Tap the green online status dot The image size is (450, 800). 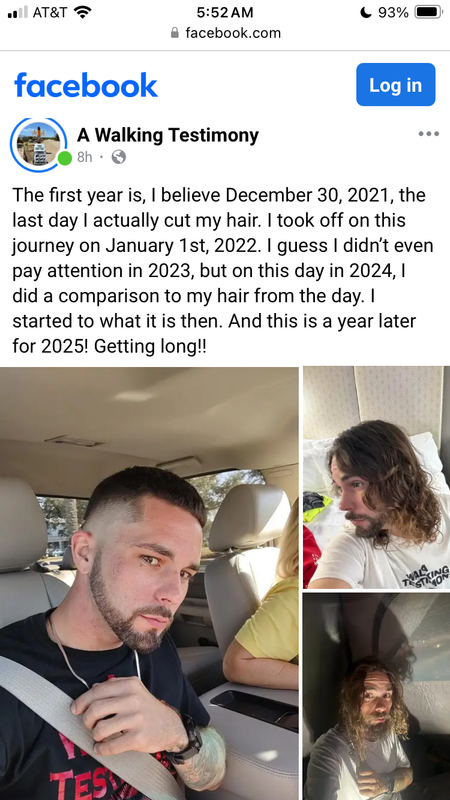point(64,158)
